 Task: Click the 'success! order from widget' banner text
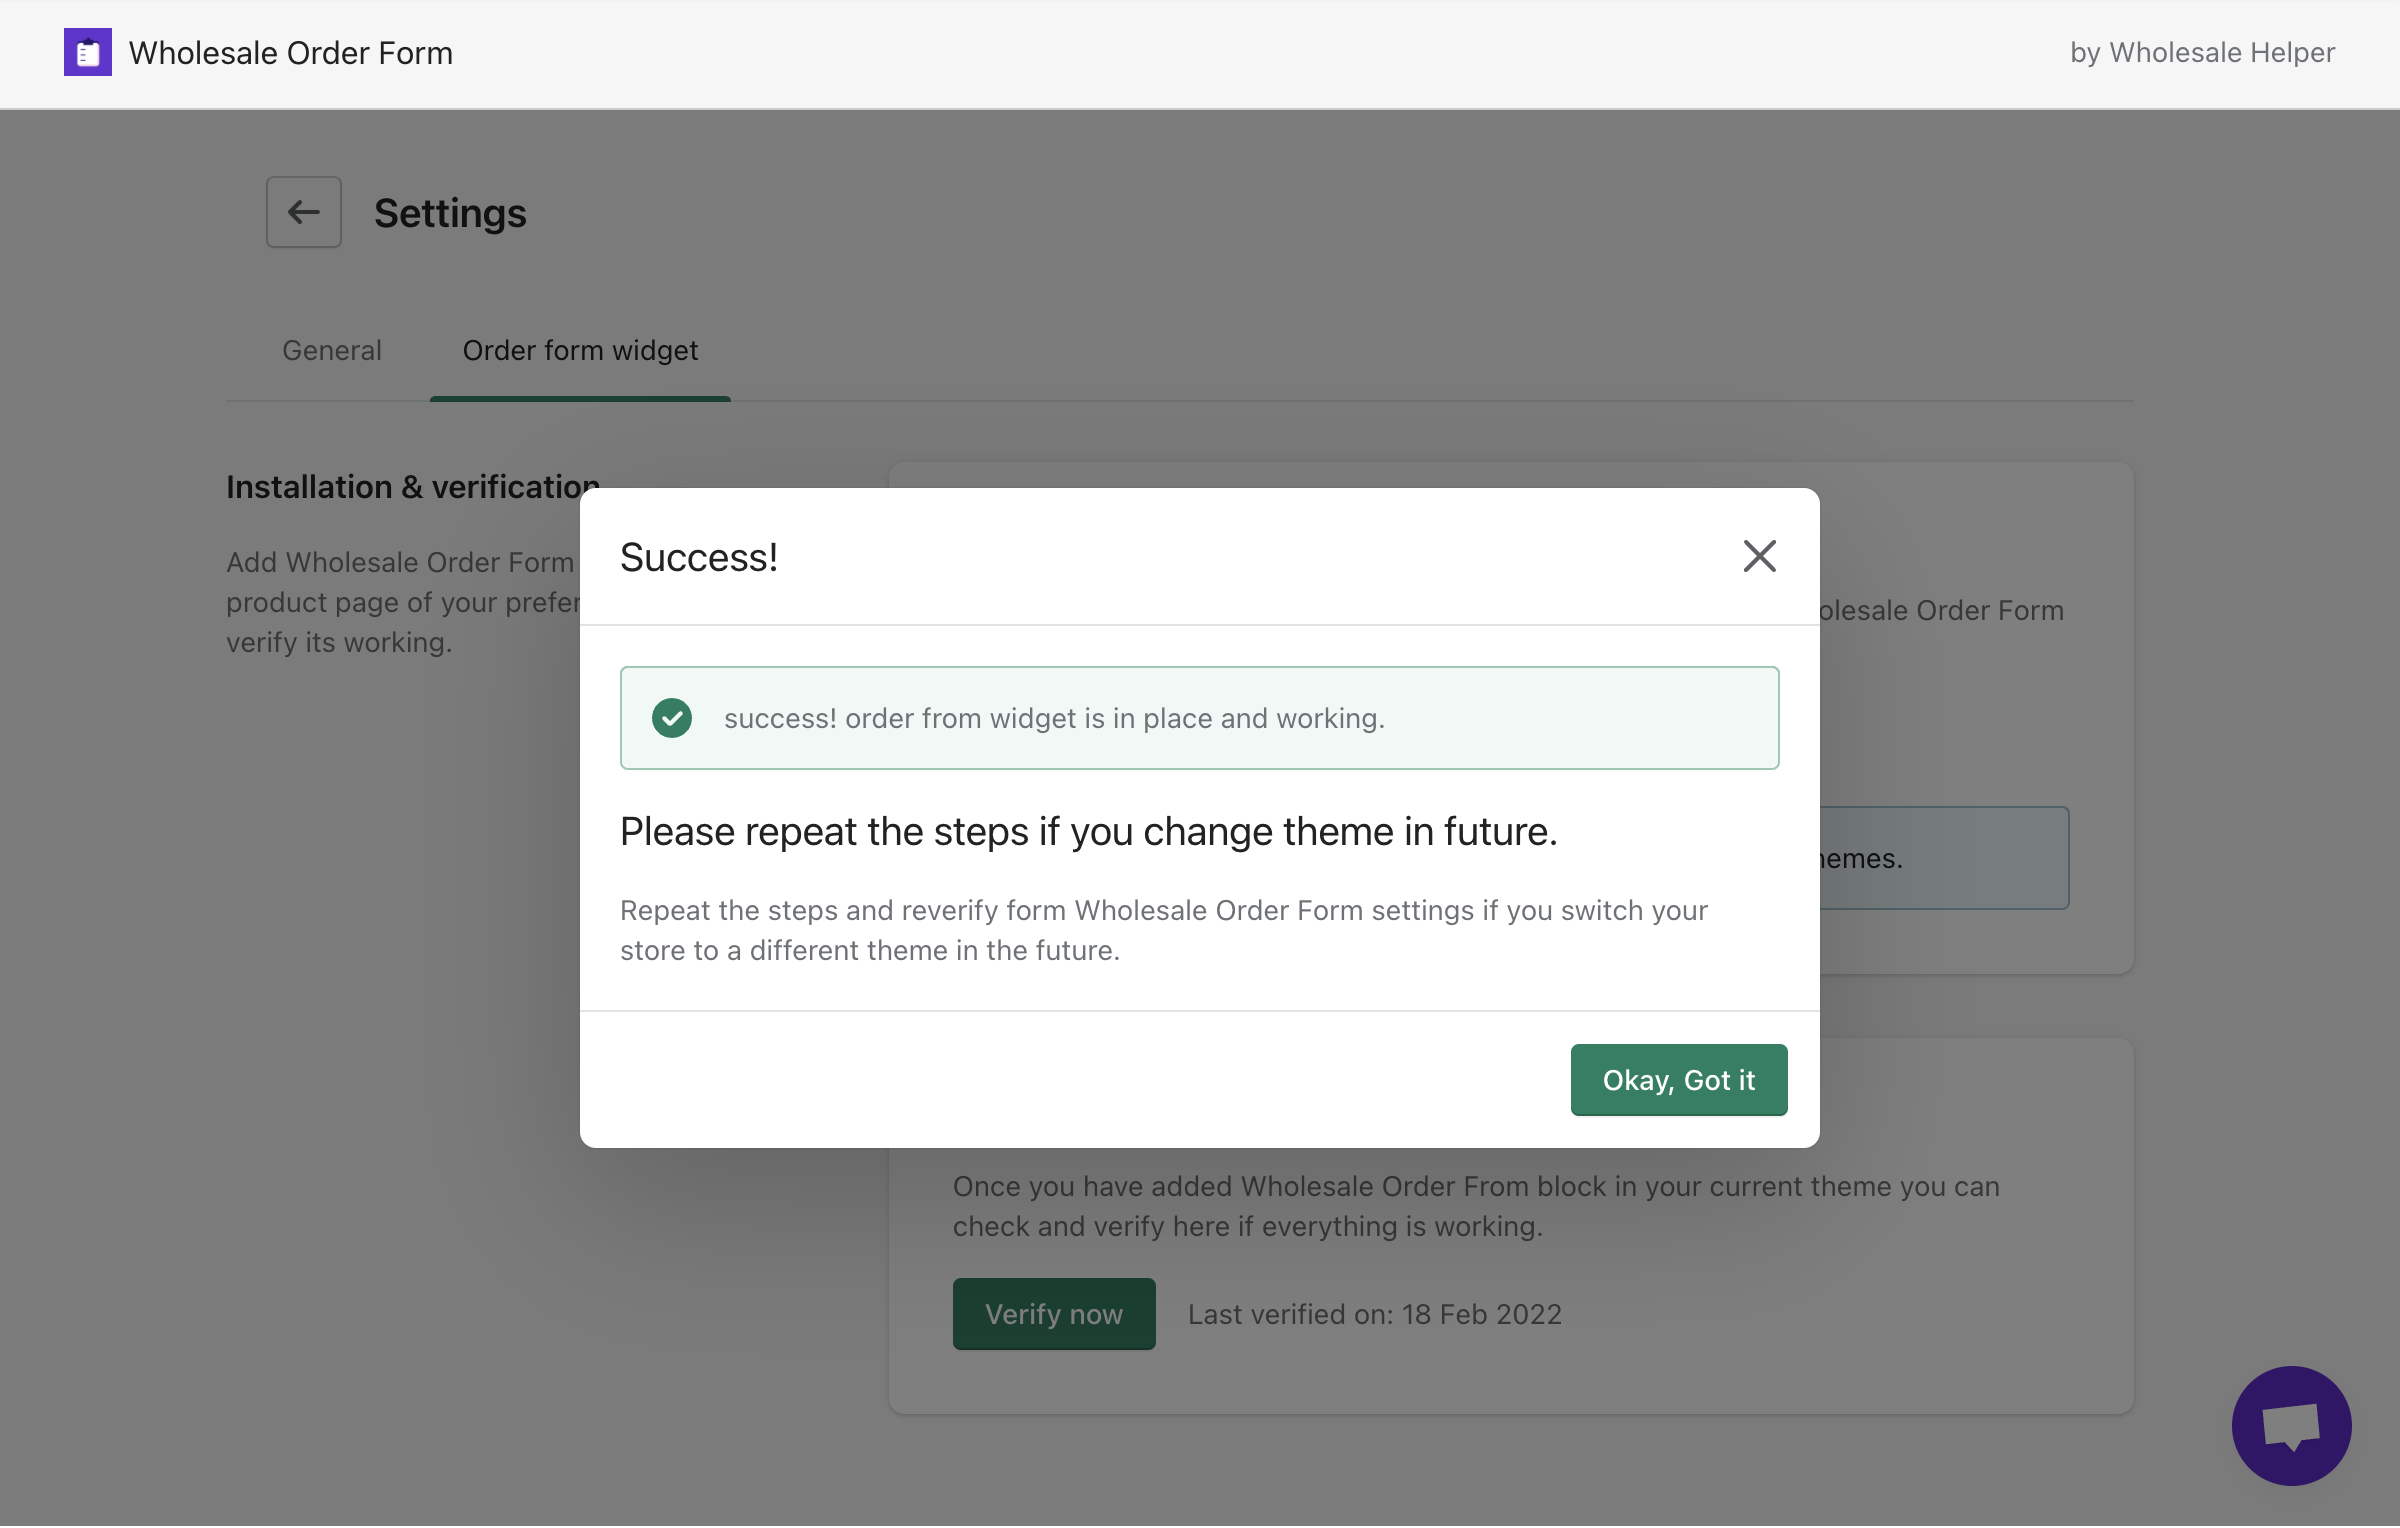coord(1054,718)
